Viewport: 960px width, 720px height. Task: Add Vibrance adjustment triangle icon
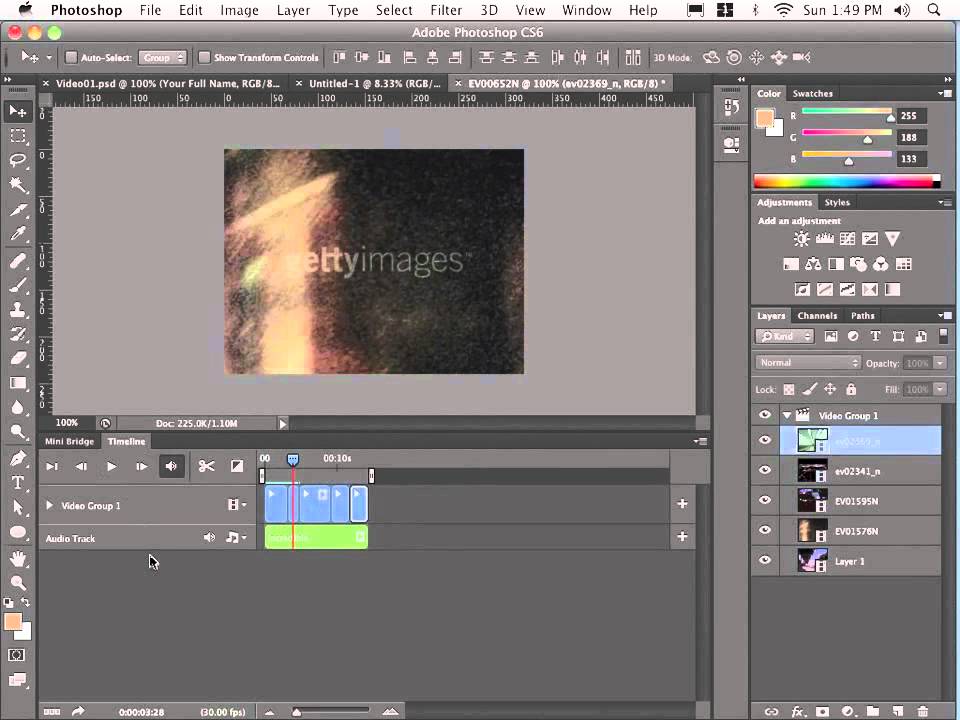click(893, 239)
